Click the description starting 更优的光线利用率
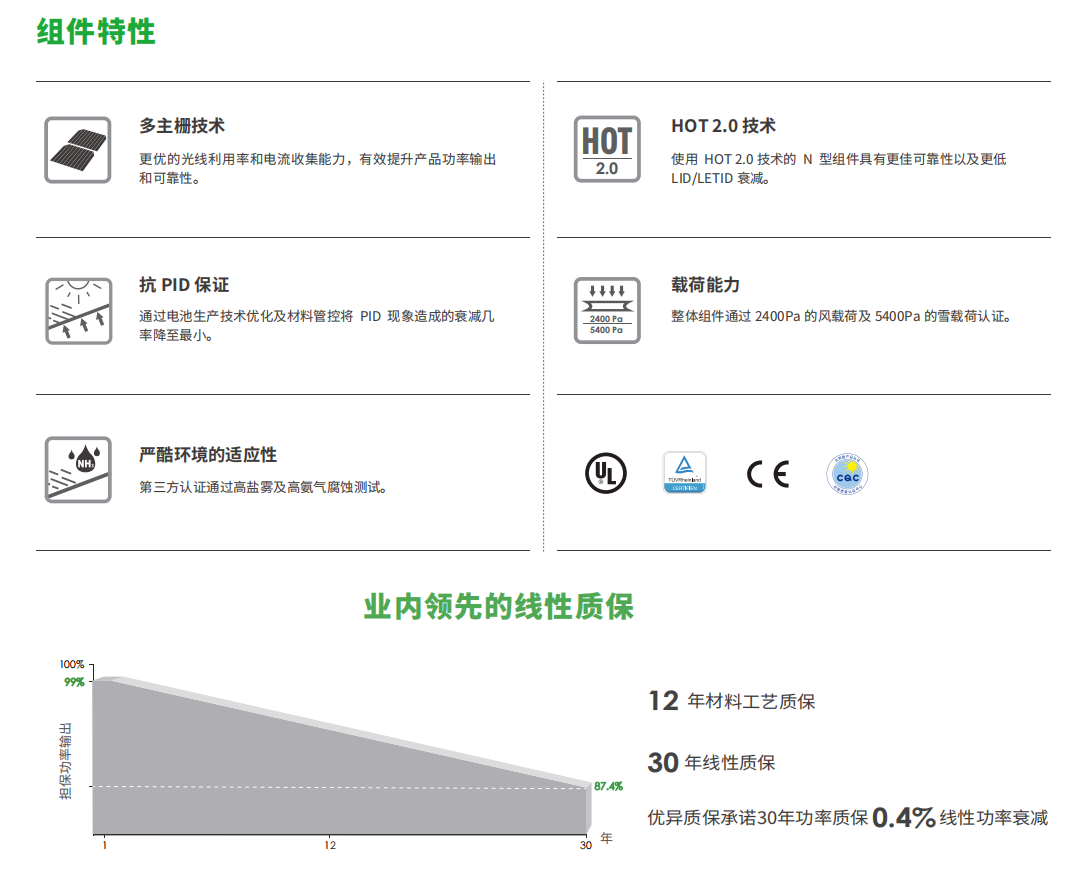The width and height of the screenshot is (1070, 882). click(x=318, y=168)
